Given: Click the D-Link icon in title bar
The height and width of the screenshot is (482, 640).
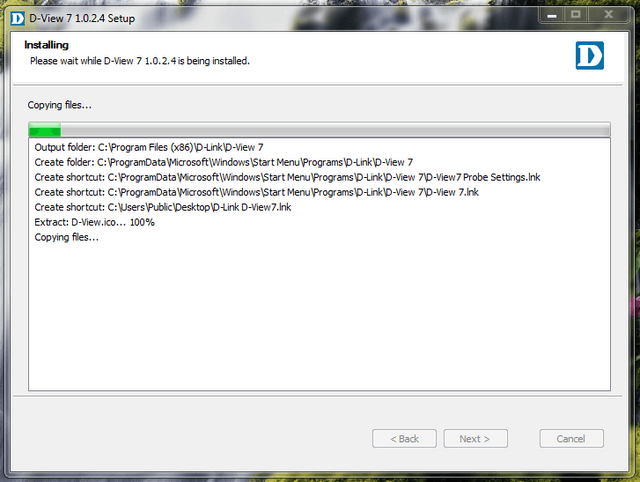Looking at the screenshot, I should (18, 18).
